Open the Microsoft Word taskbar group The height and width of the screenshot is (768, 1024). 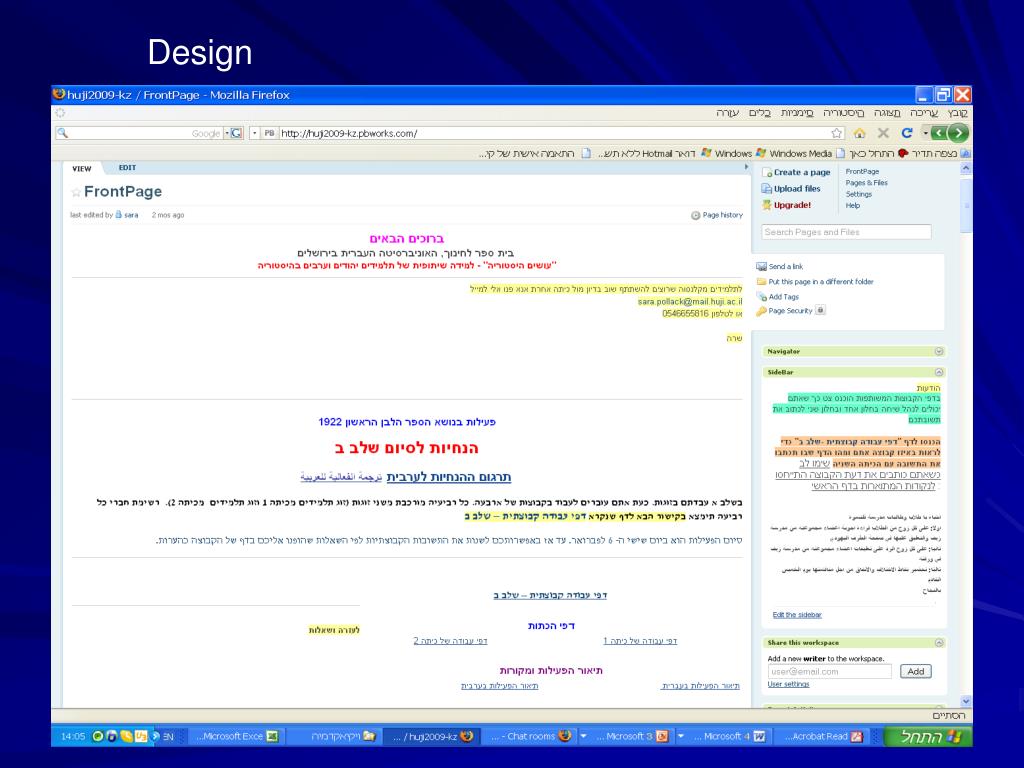click(x=729, y=737)
